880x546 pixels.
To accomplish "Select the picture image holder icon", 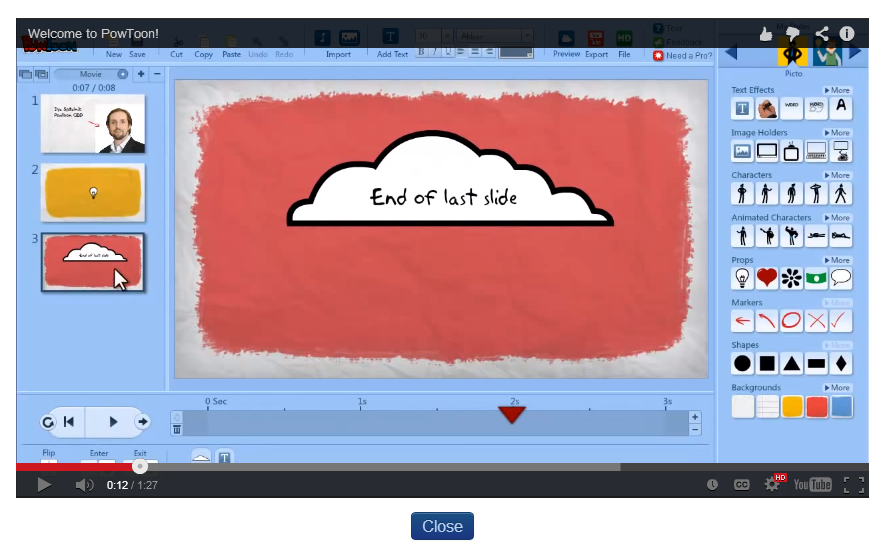I will (x=742, y=151).
